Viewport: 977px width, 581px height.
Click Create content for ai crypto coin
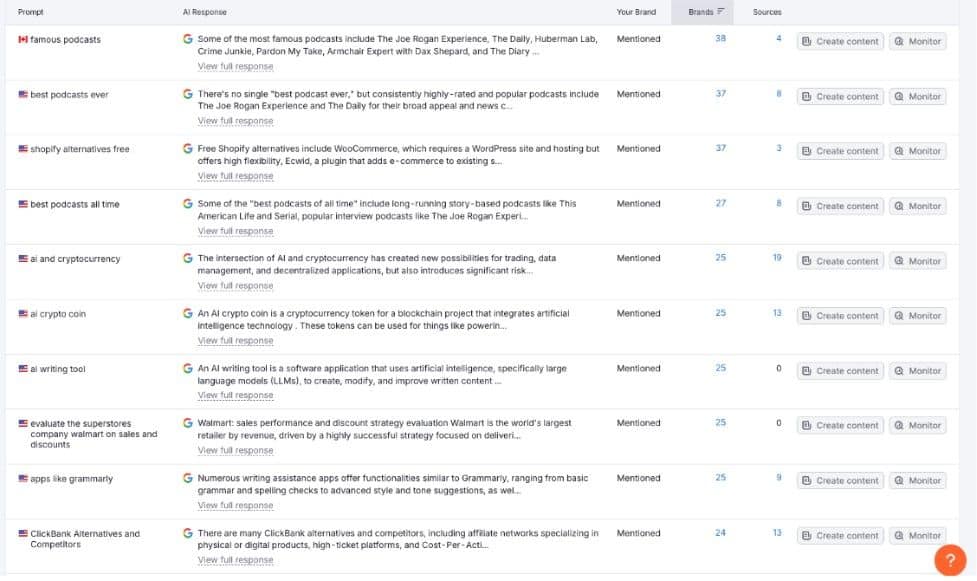tap(840, 316)
